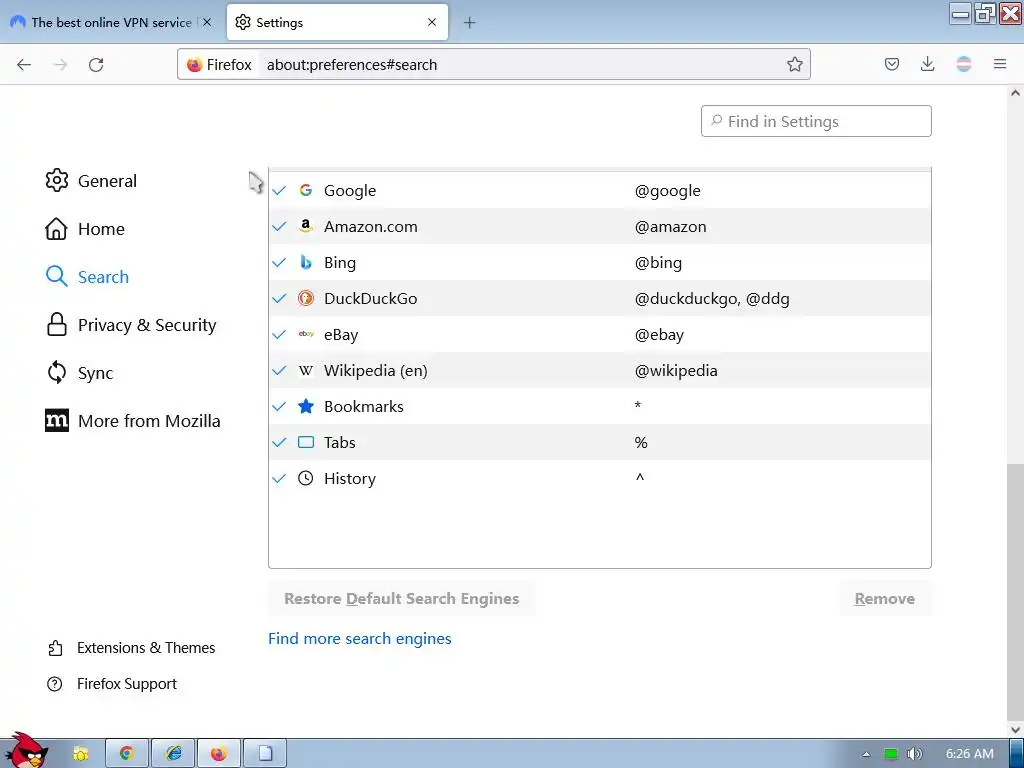Click the Google search engine icon
The width and height of the screenshot is (1024, 768).
click(306, 190)
